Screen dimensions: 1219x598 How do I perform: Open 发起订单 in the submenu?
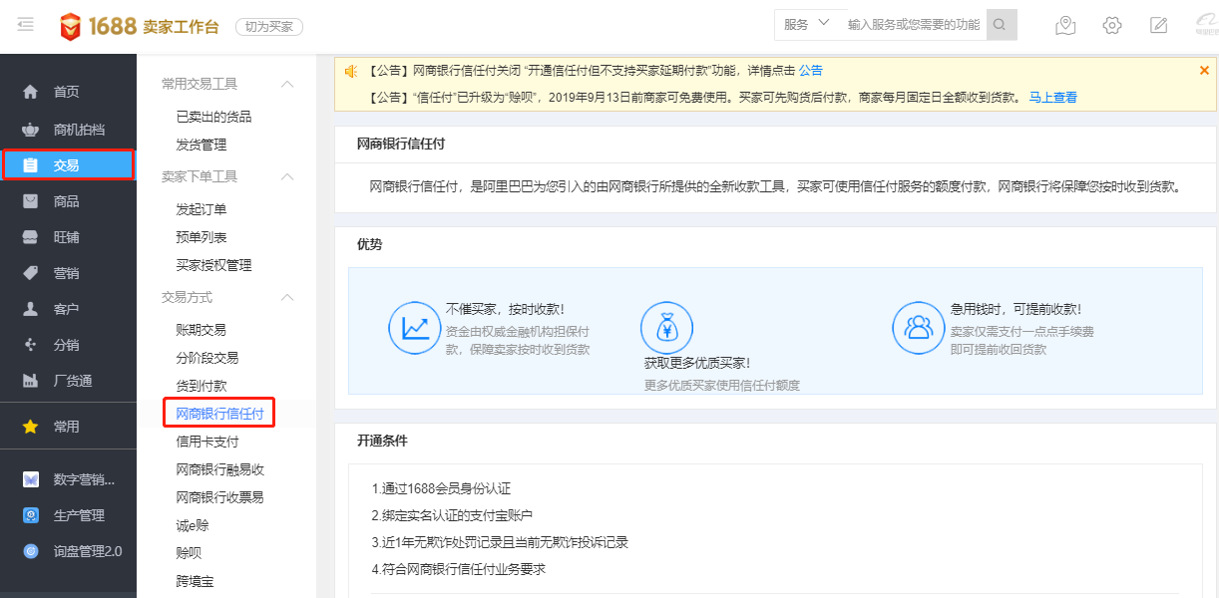pos(201,209)
